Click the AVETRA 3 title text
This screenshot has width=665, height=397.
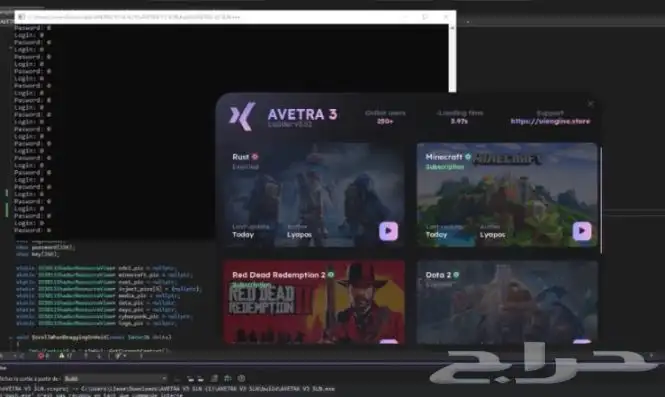point(302,115)
